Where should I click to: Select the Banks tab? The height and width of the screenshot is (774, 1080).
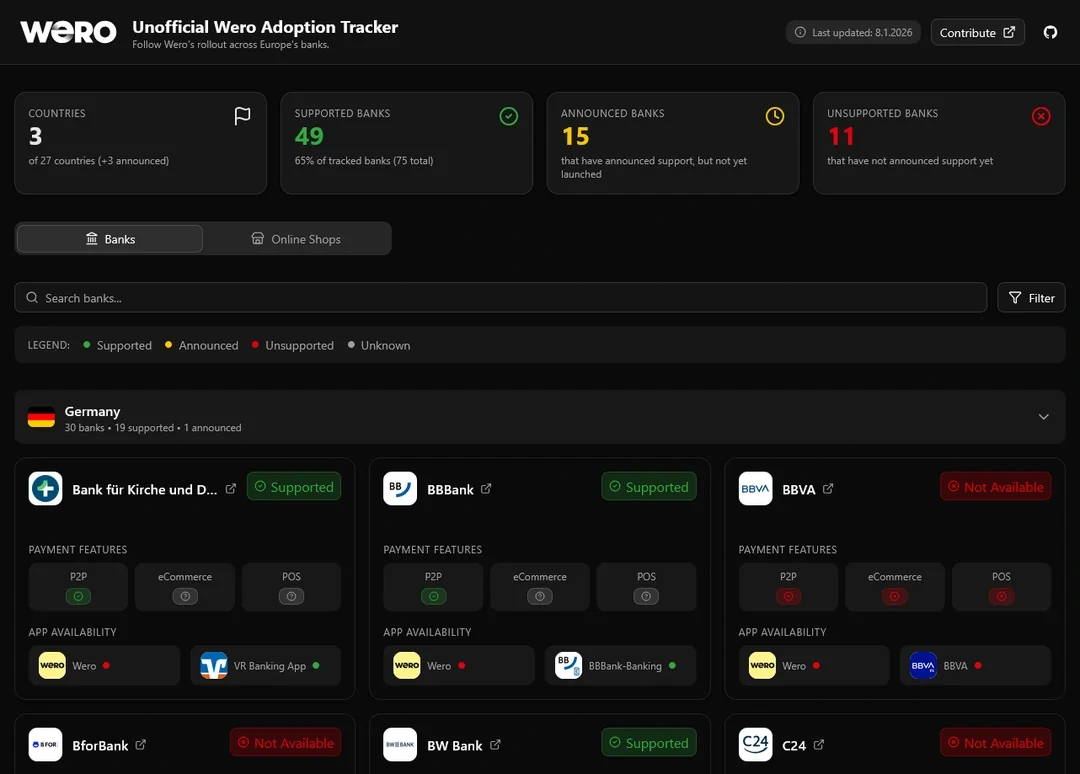[x=110, y=239]
